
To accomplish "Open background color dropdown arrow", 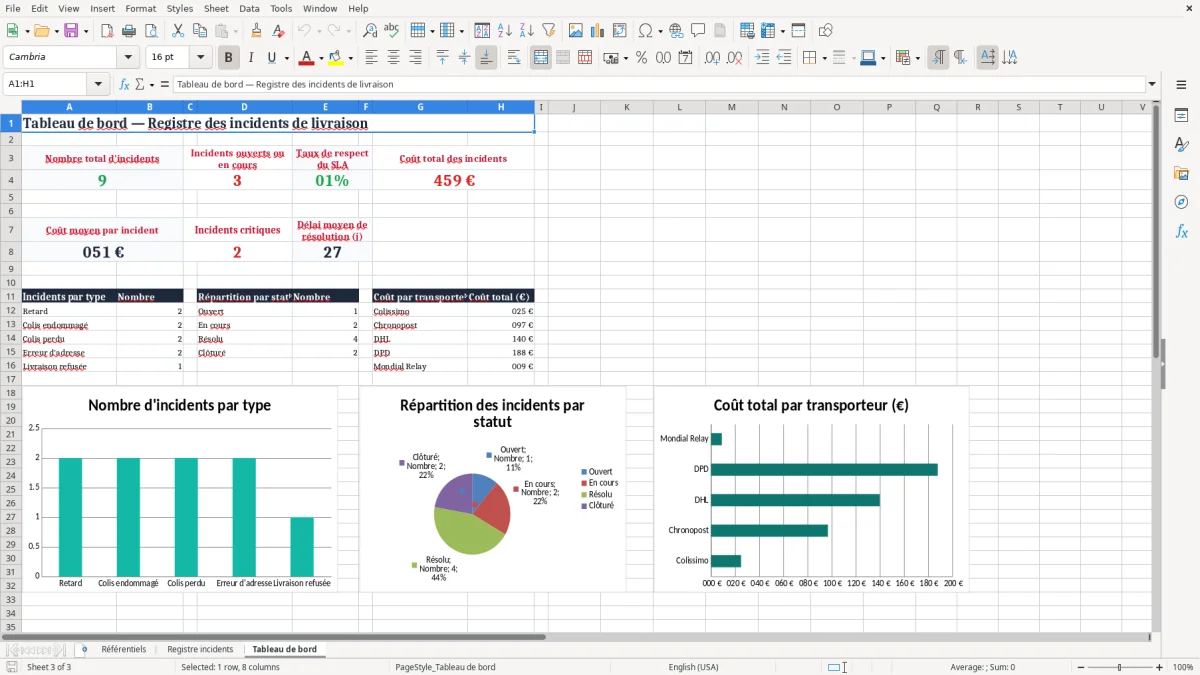I will click(x=351, y=58).
